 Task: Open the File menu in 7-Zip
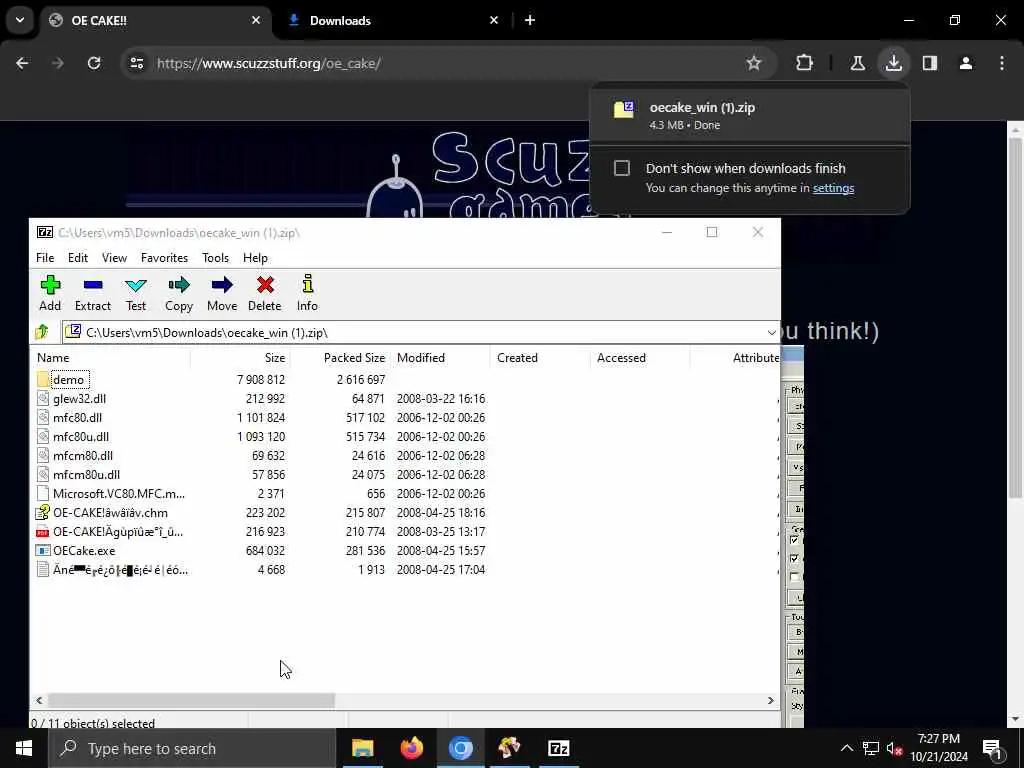(x=45, y=258)
